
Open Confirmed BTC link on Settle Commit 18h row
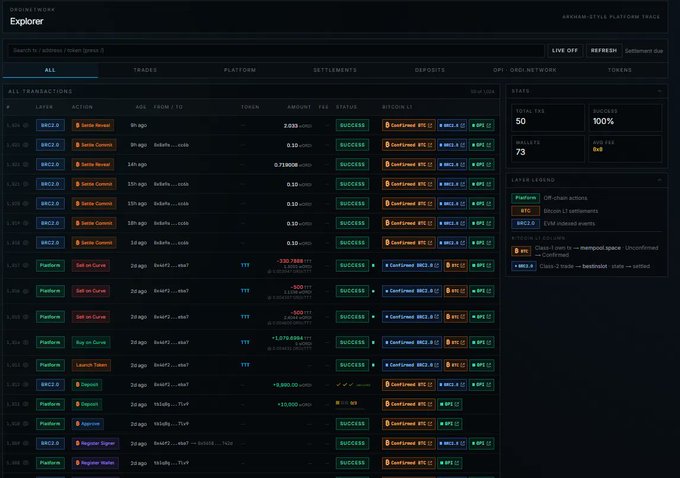pos(409,223)
